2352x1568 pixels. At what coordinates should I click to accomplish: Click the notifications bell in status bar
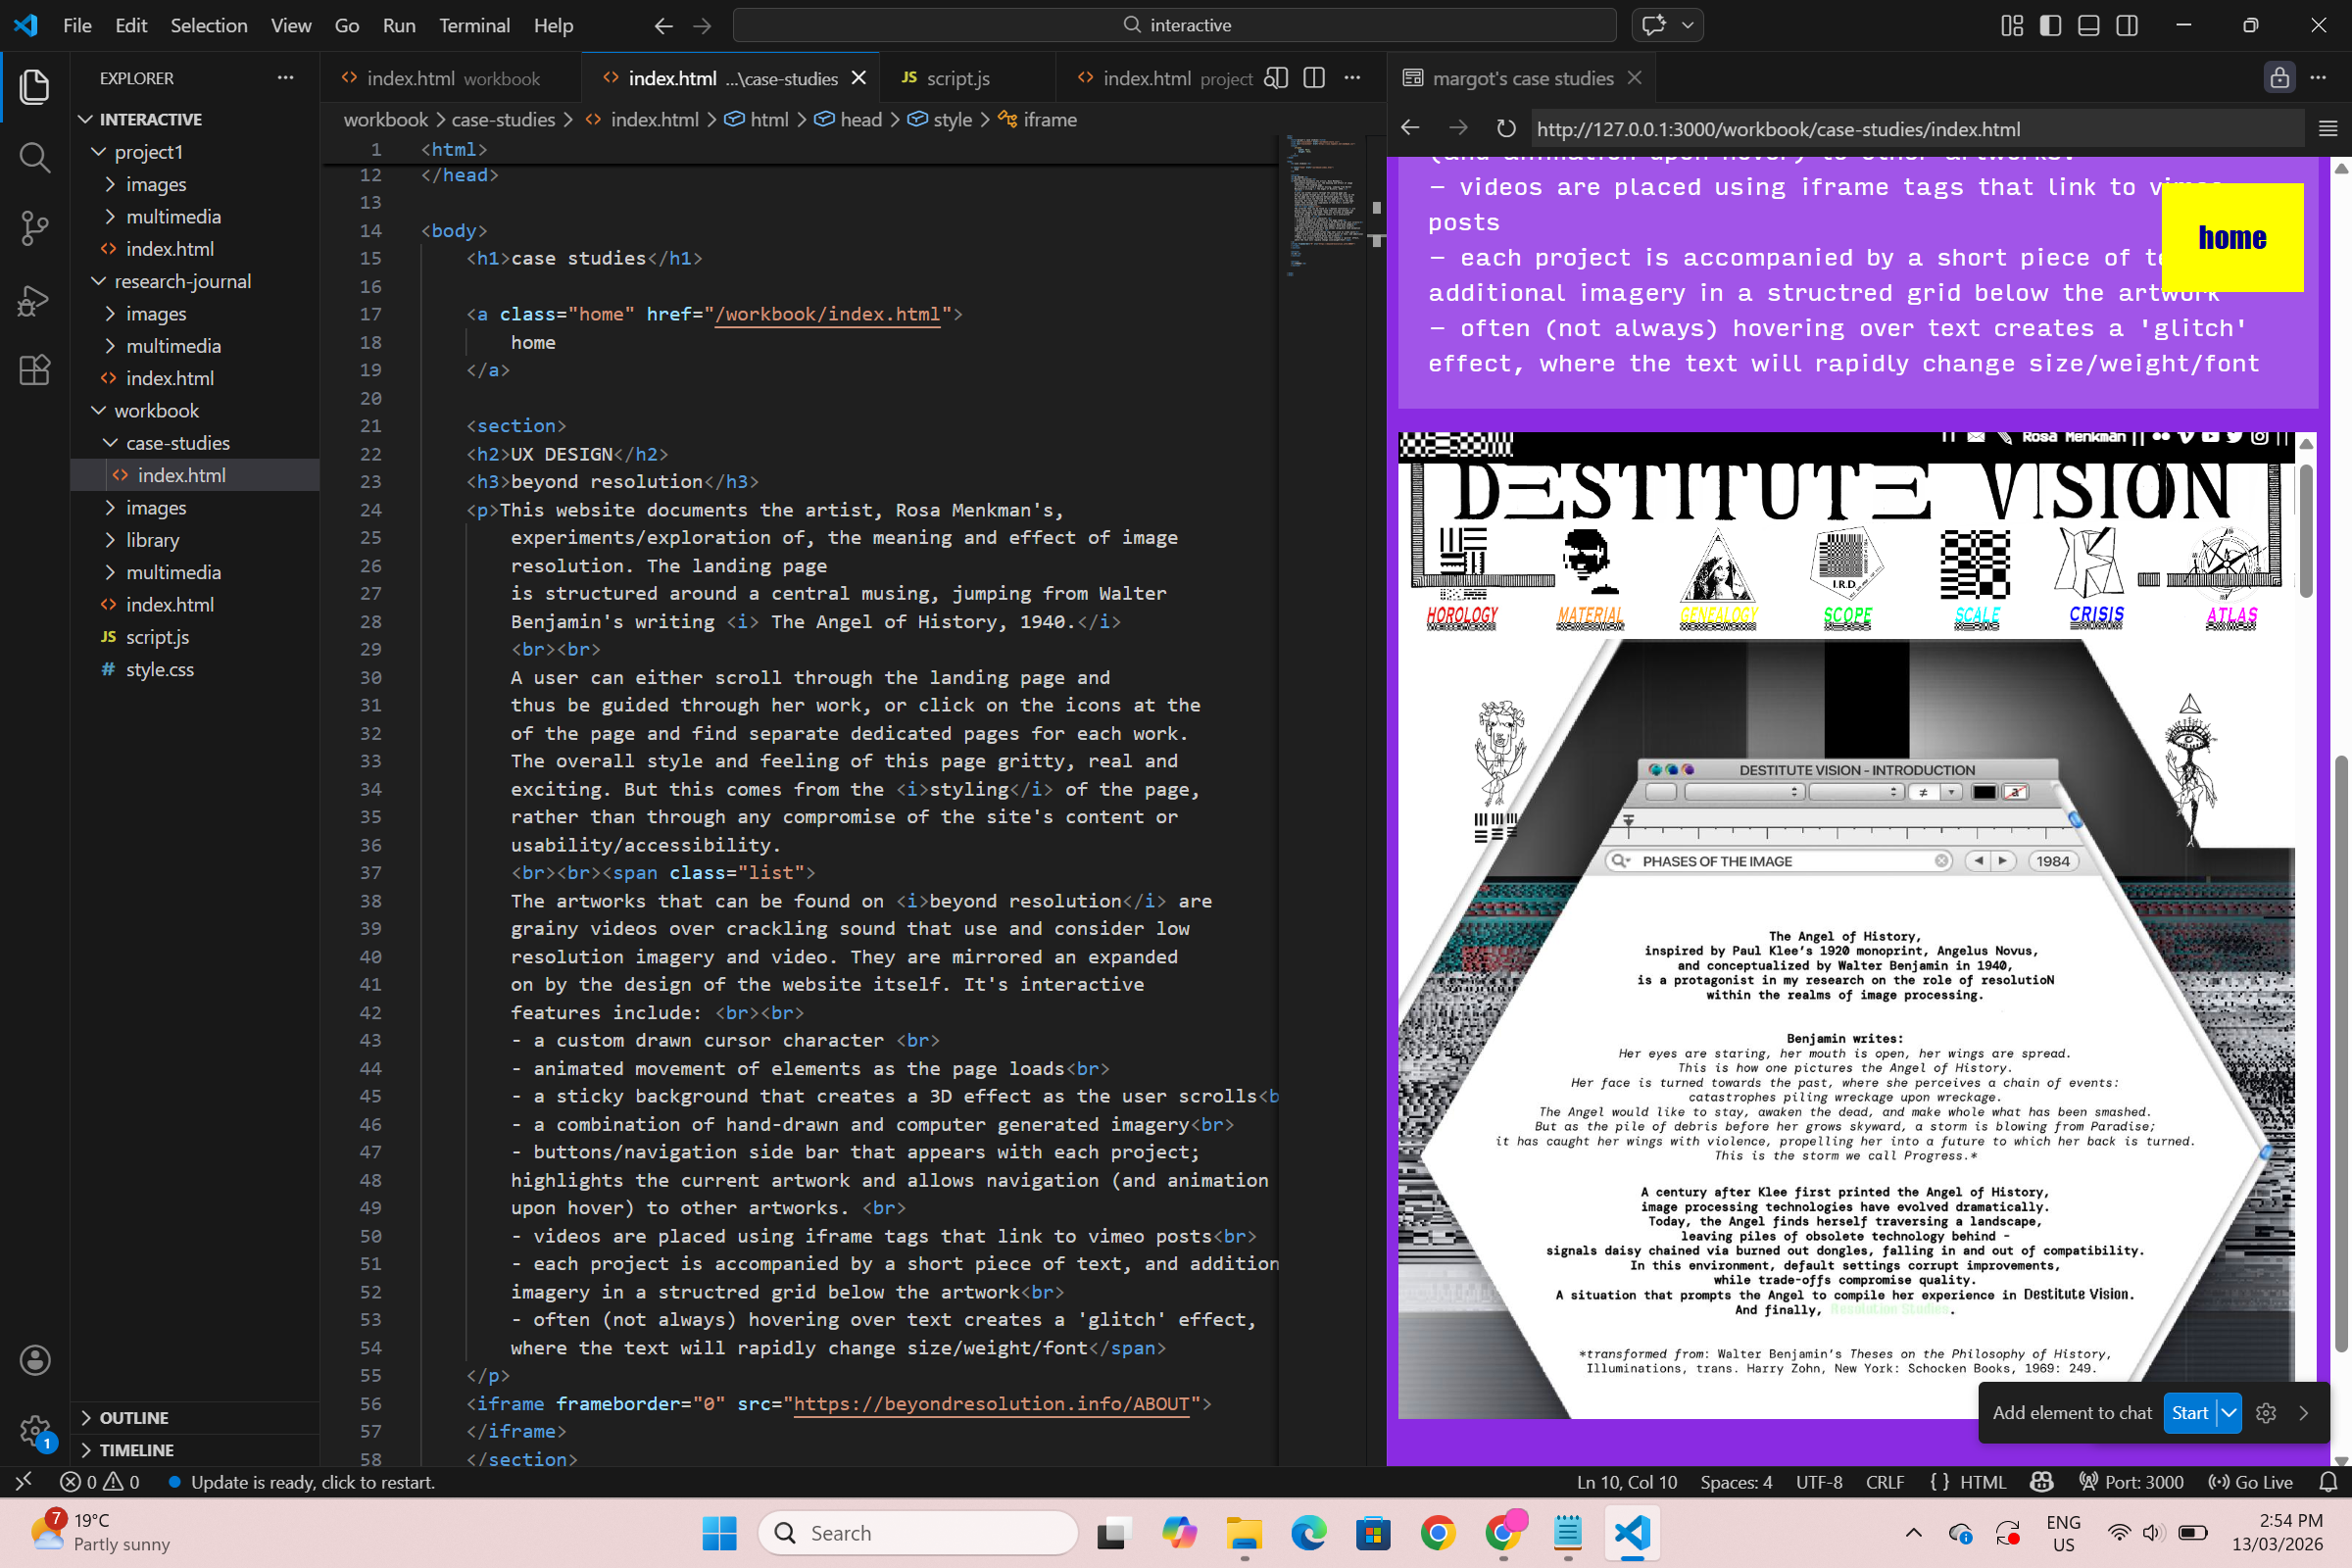(2328, 1482)
